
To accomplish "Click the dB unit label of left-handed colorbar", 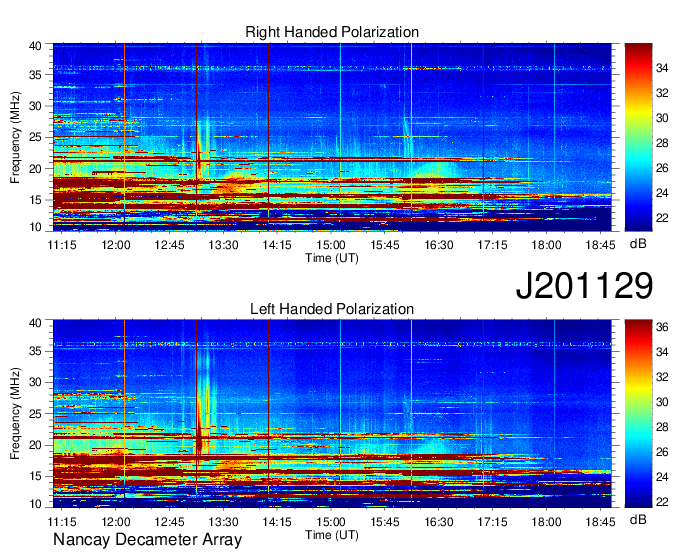I will coord(638,519).
